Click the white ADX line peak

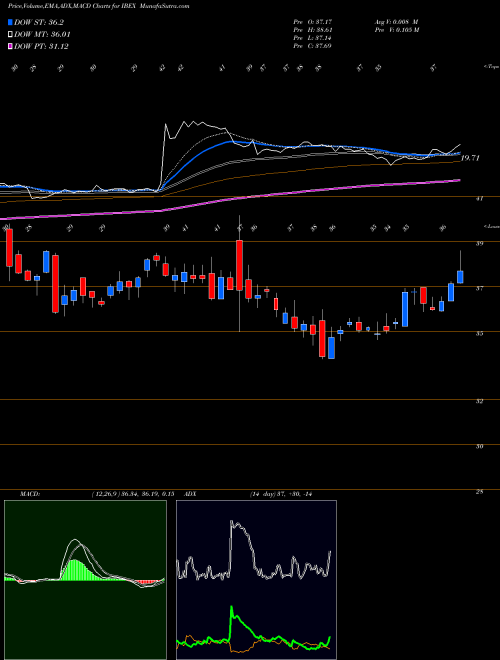pos(233,524)
